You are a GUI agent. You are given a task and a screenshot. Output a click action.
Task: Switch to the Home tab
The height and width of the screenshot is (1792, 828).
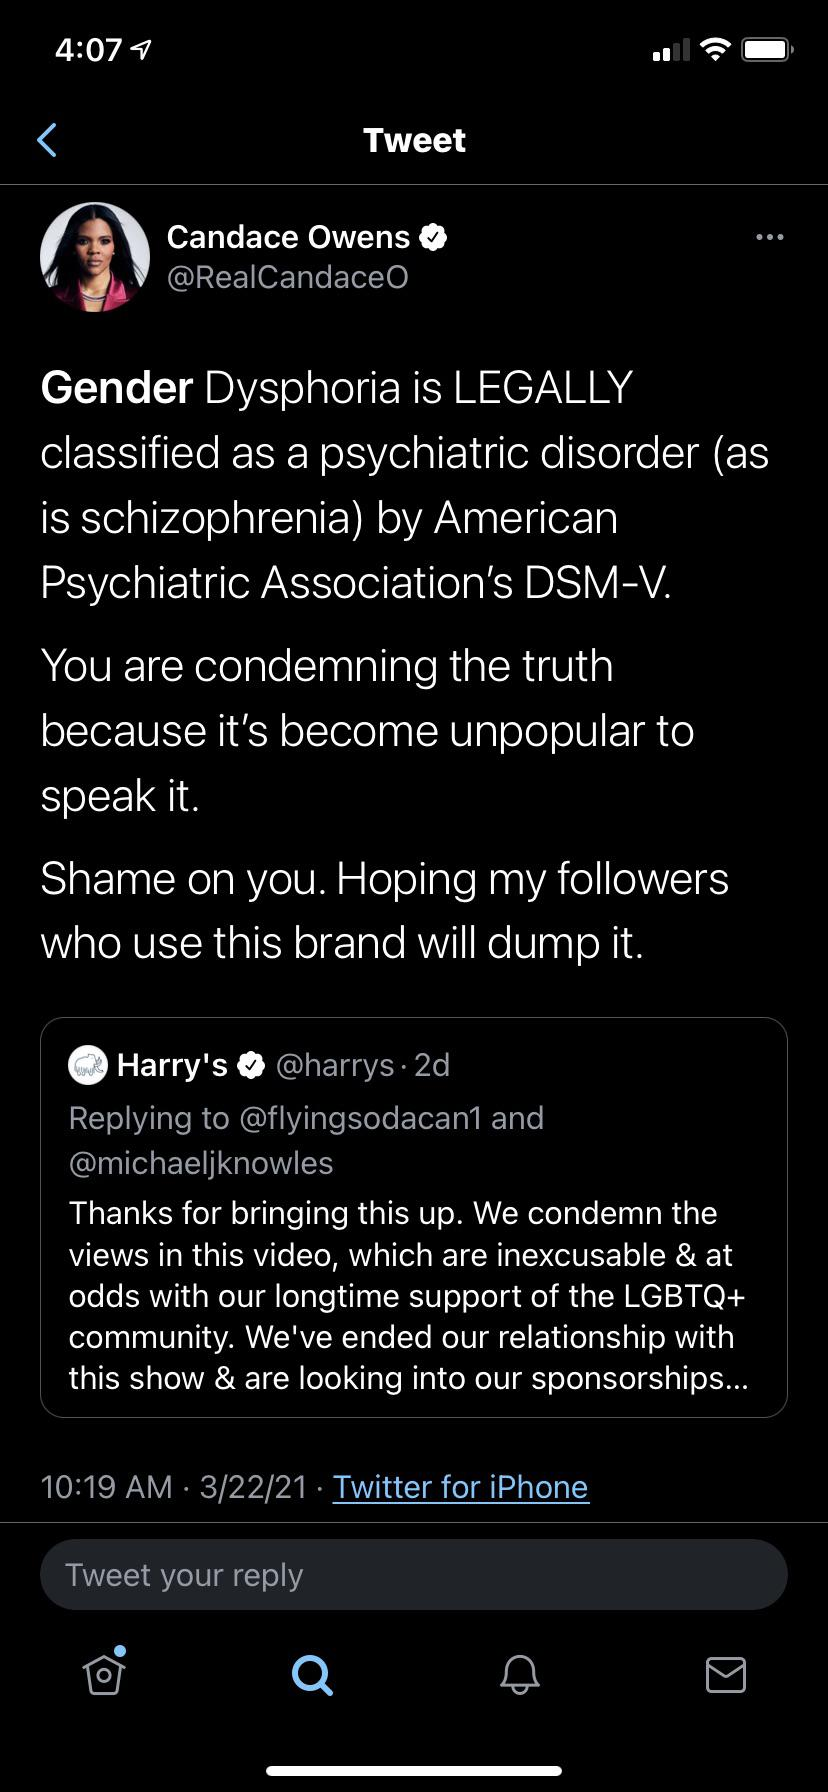(x=104, y=1673)
